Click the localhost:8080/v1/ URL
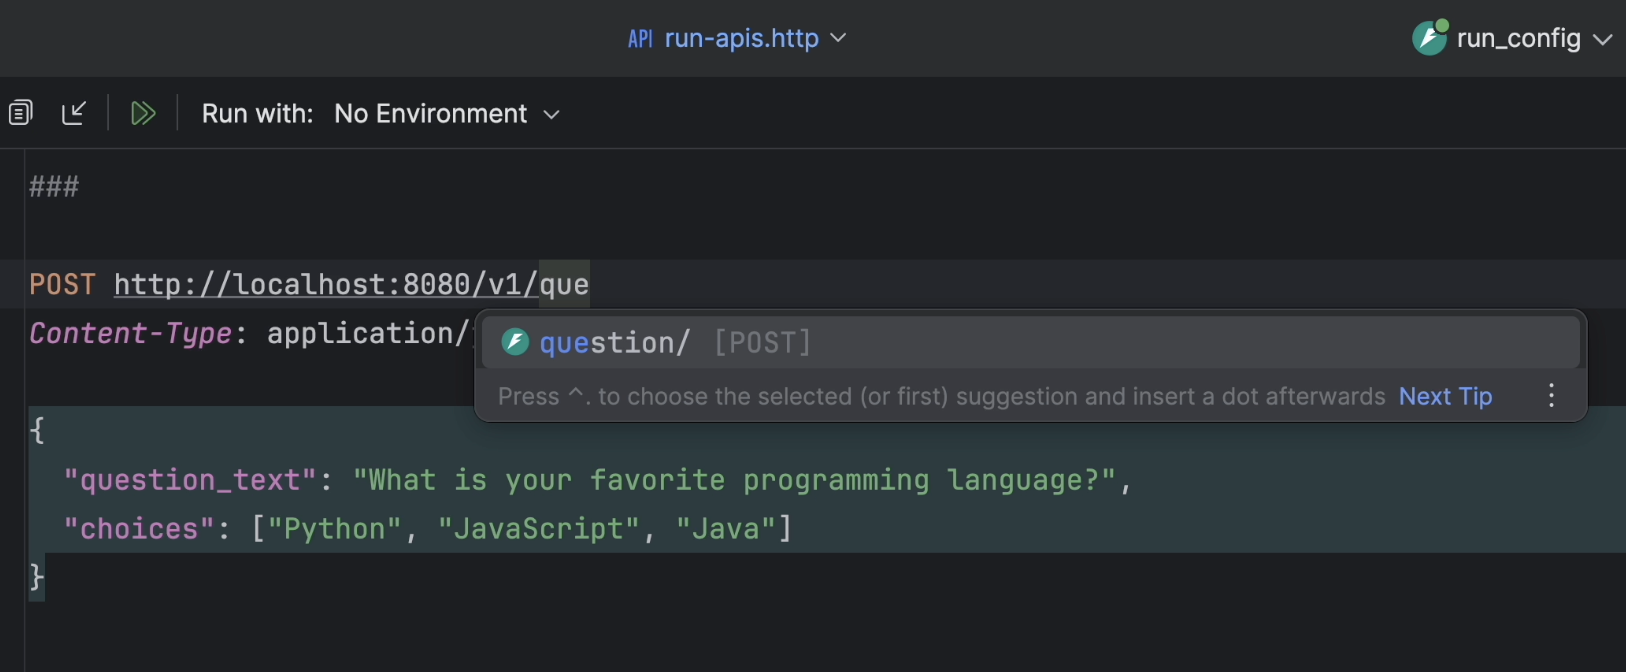The image size is (1626, 672). pos(326,285)
